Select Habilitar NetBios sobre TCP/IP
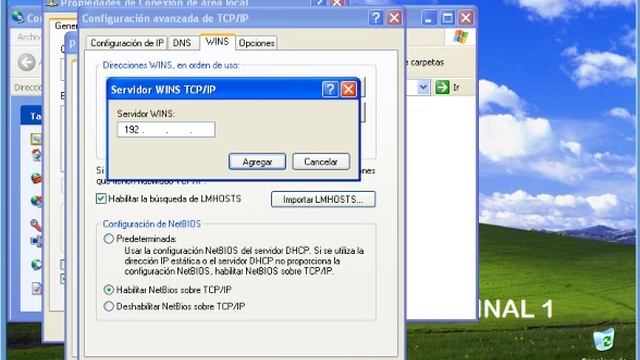Screen dimensions: 640x360 pos(109,290)
